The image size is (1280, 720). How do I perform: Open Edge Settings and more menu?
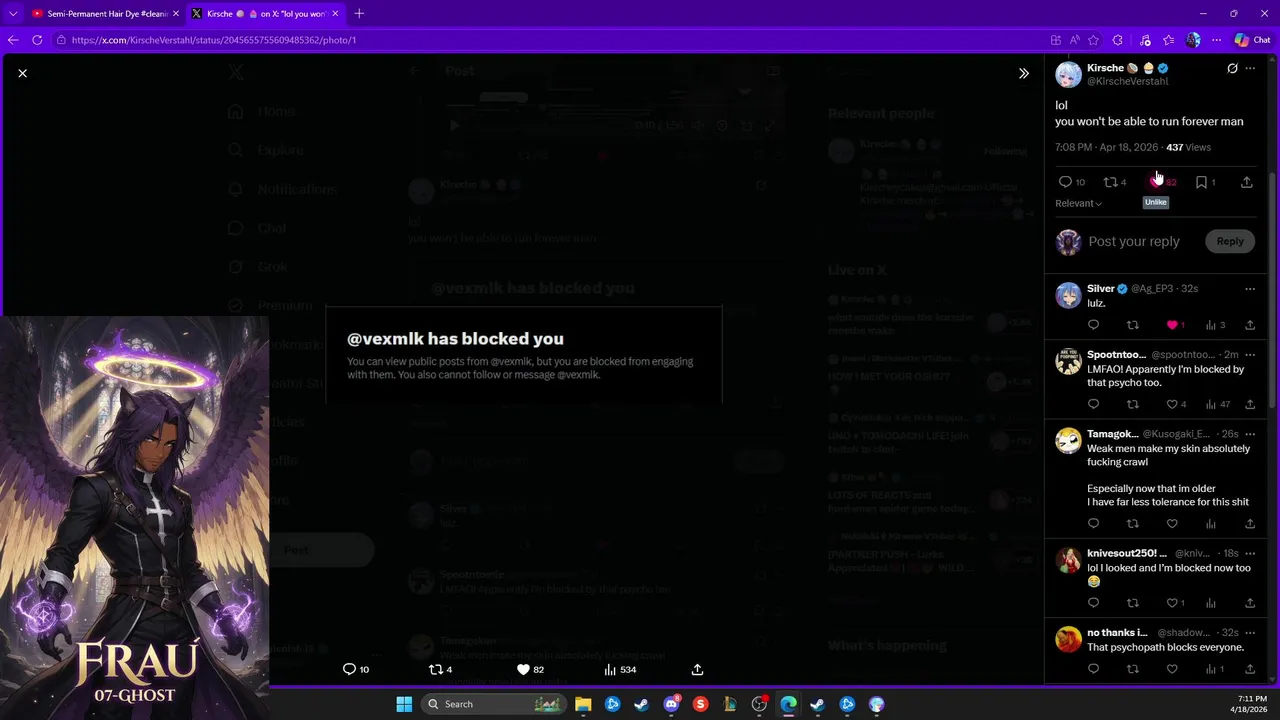point(1216,40)
